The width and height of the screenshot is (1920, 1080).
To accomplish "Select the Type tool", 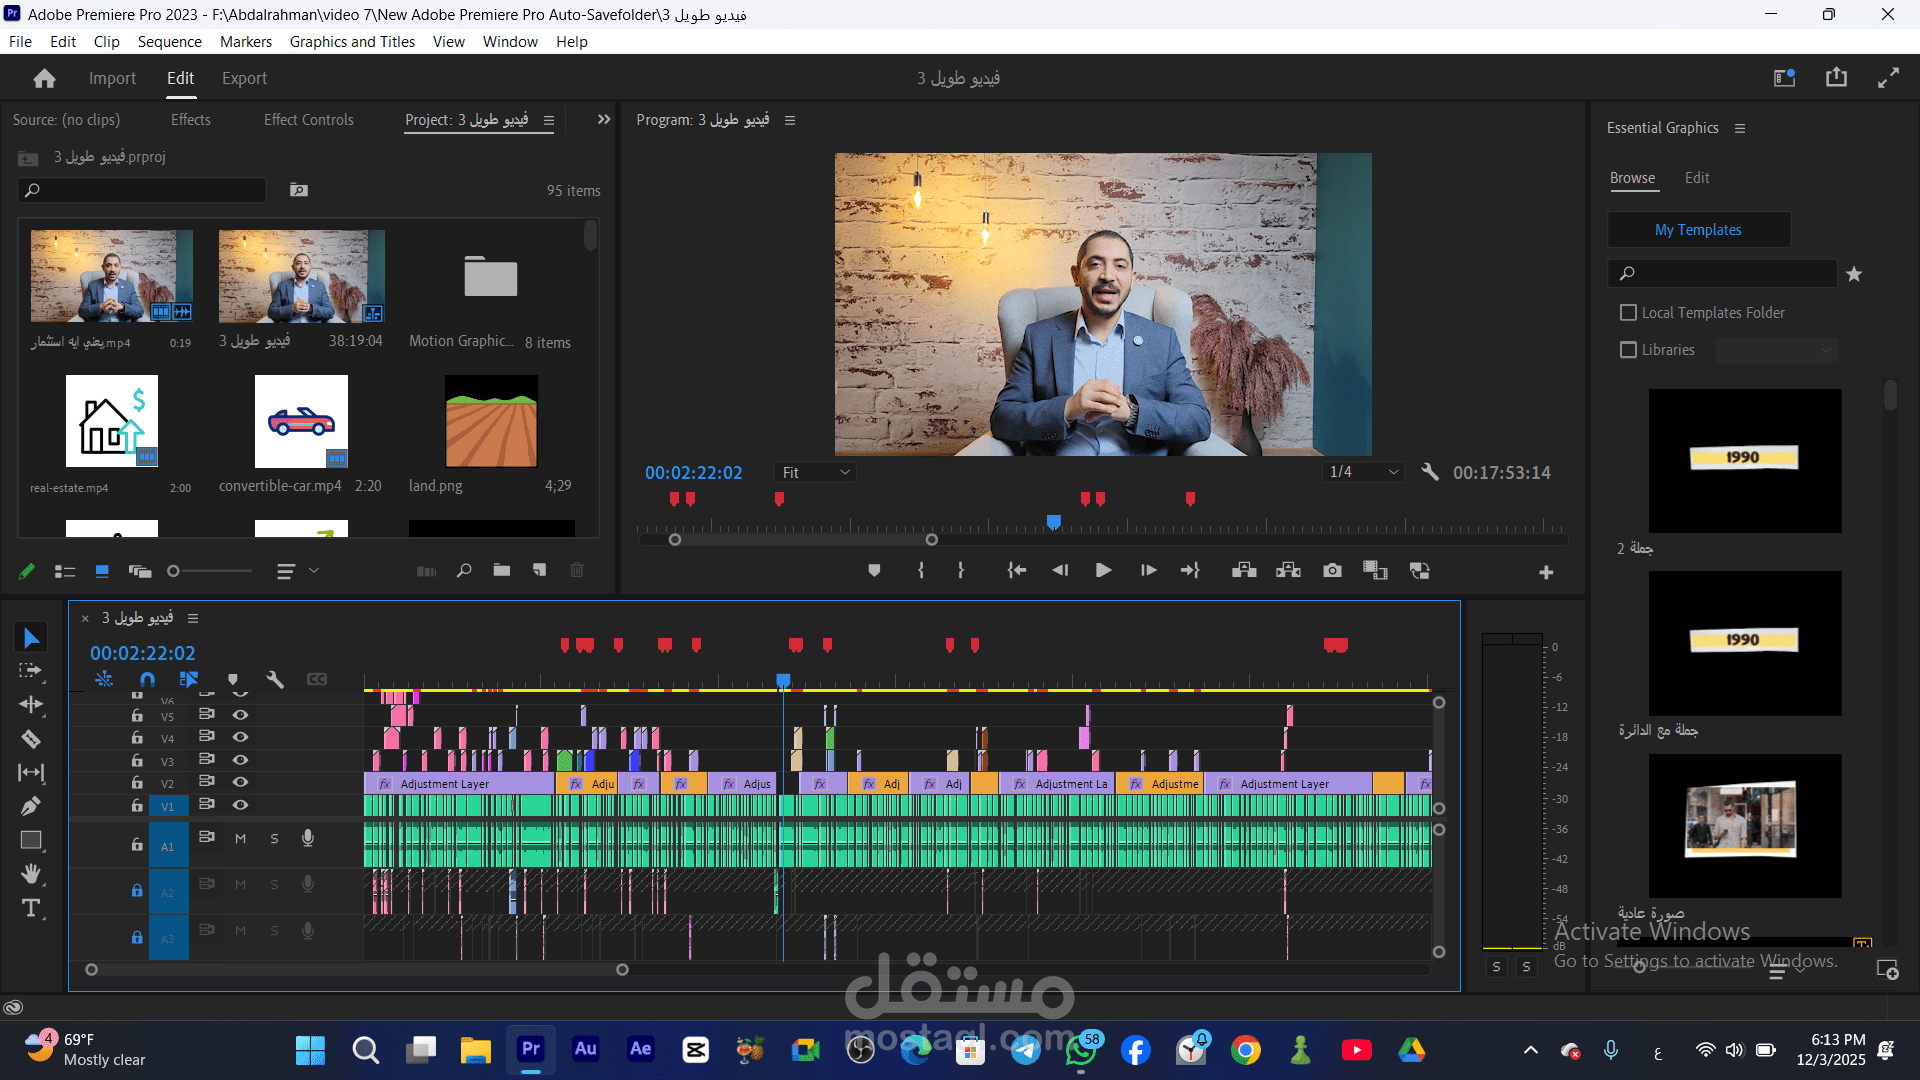I will 31,908.
